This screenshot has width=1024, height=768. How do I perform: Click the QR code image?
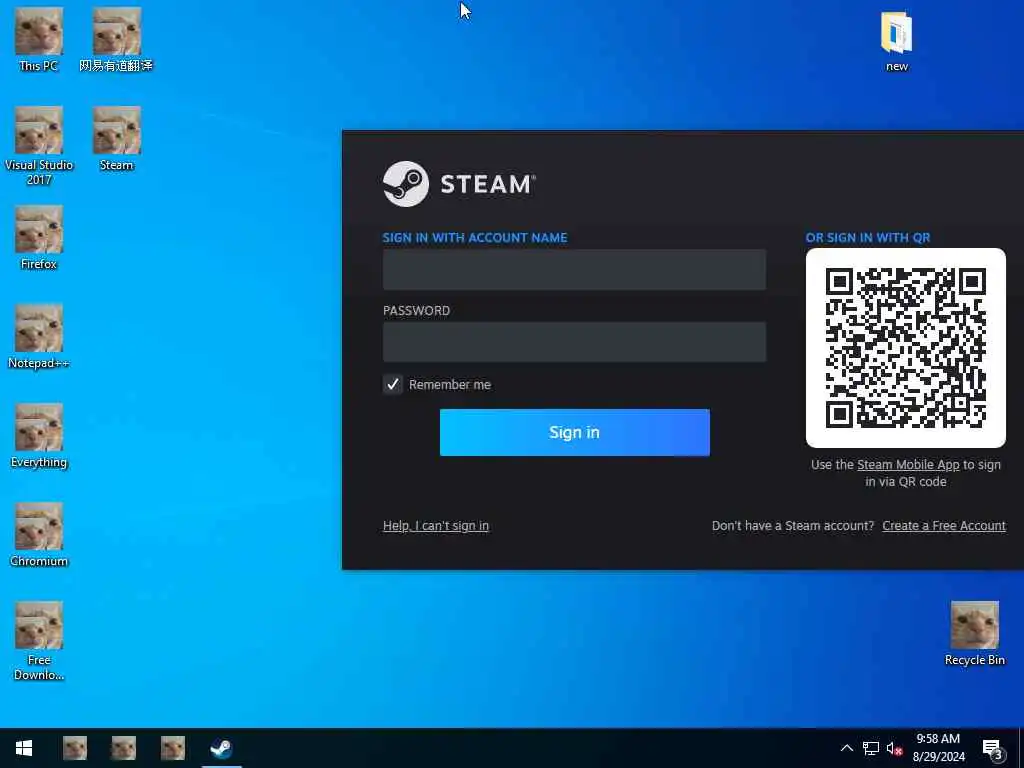906,348
